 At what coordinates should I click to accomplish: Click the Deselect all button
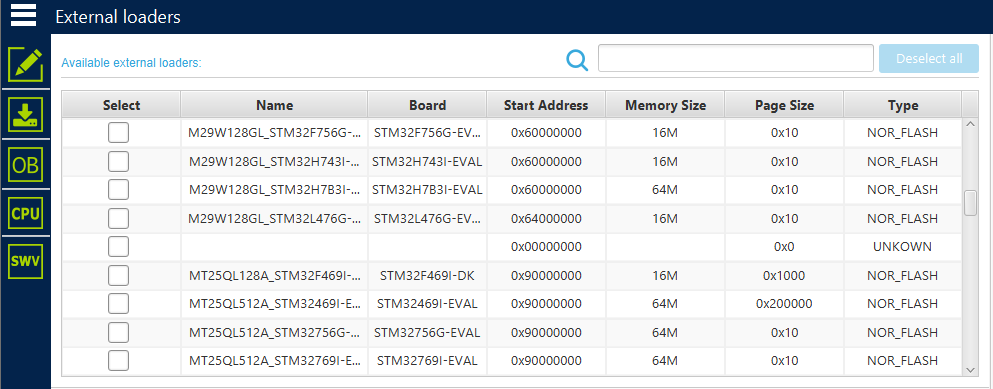929,59
